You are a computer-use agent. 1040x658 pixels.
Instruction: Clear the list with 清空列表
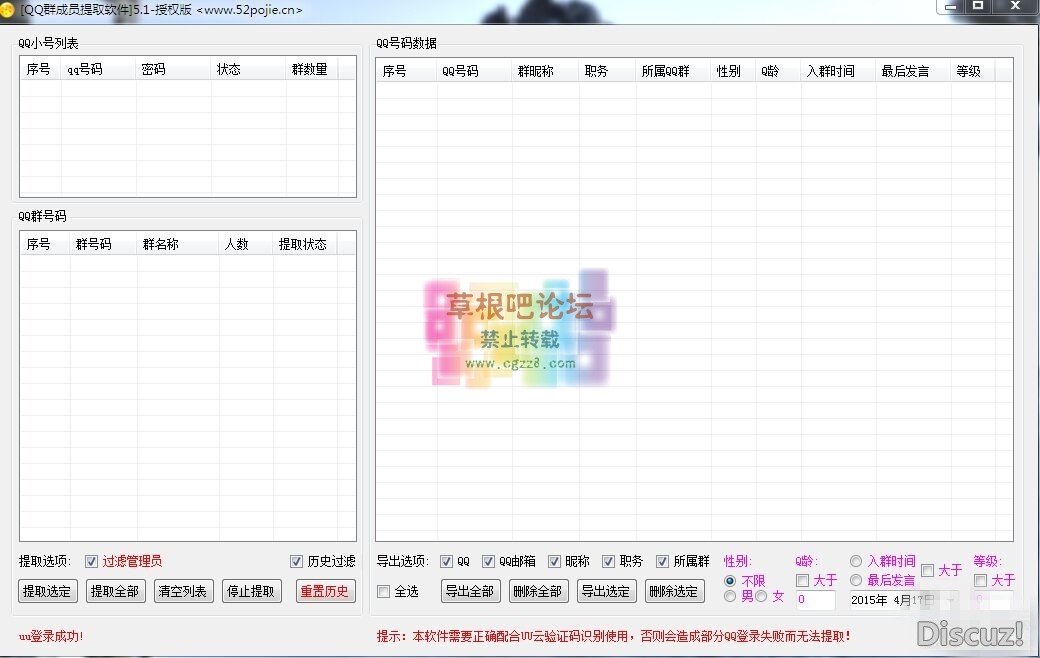(183, 591)
